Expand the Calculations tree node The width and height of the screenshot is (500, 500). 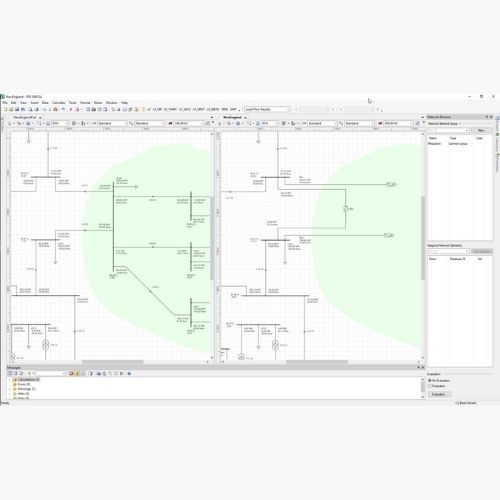coord(10,380)
